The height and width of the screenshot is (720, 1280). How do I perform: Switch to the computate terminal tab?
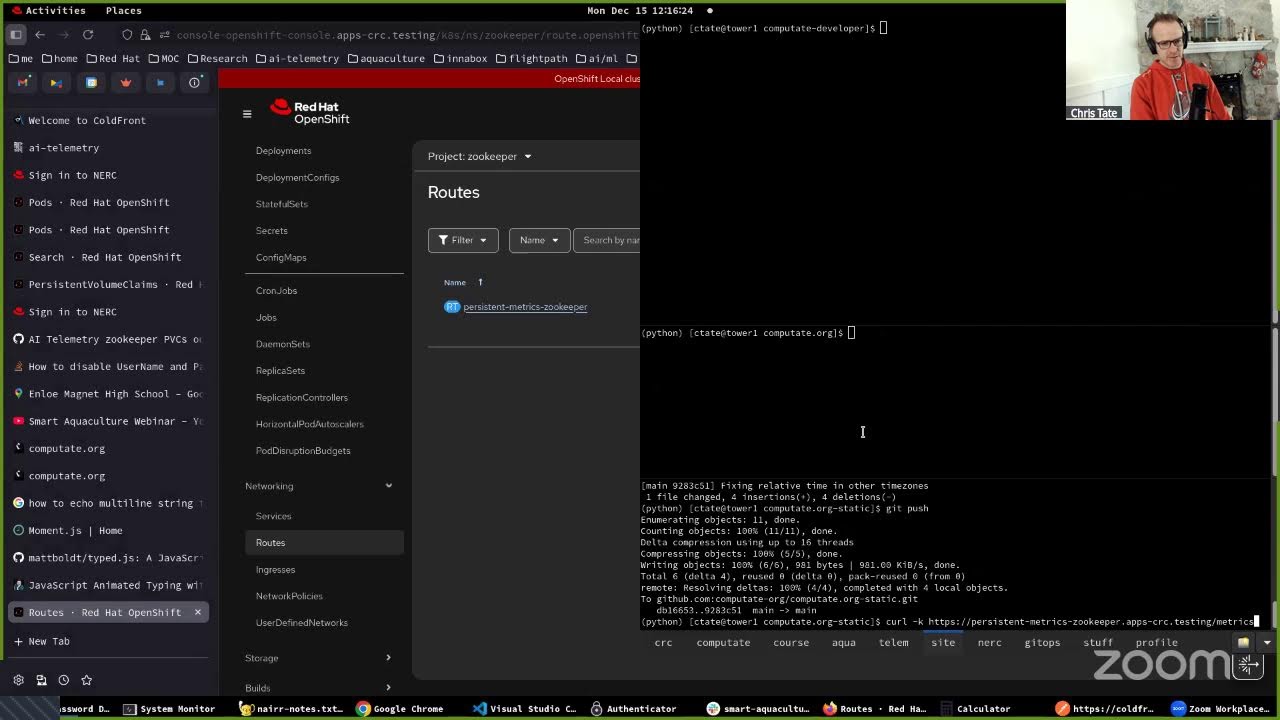click(x=723, y=643)
